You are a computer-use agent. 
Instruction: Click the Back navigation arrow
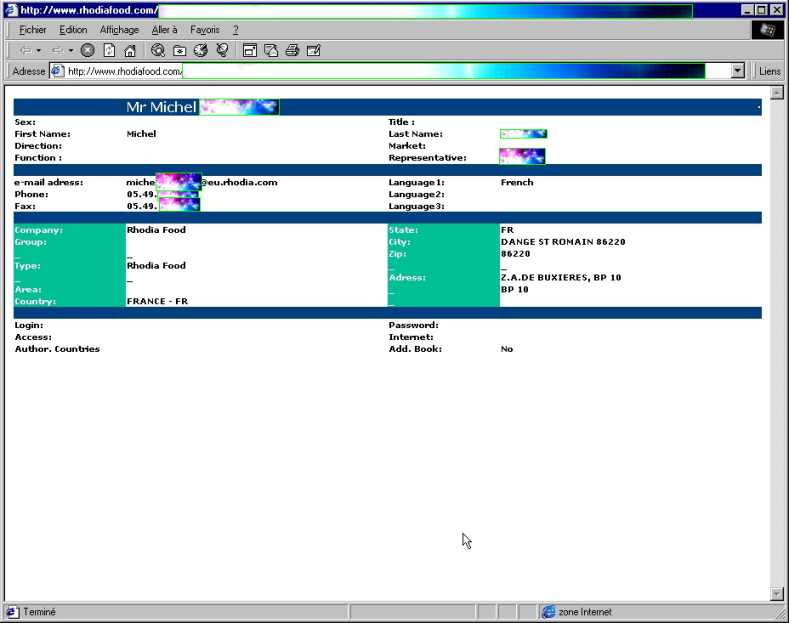25,50
